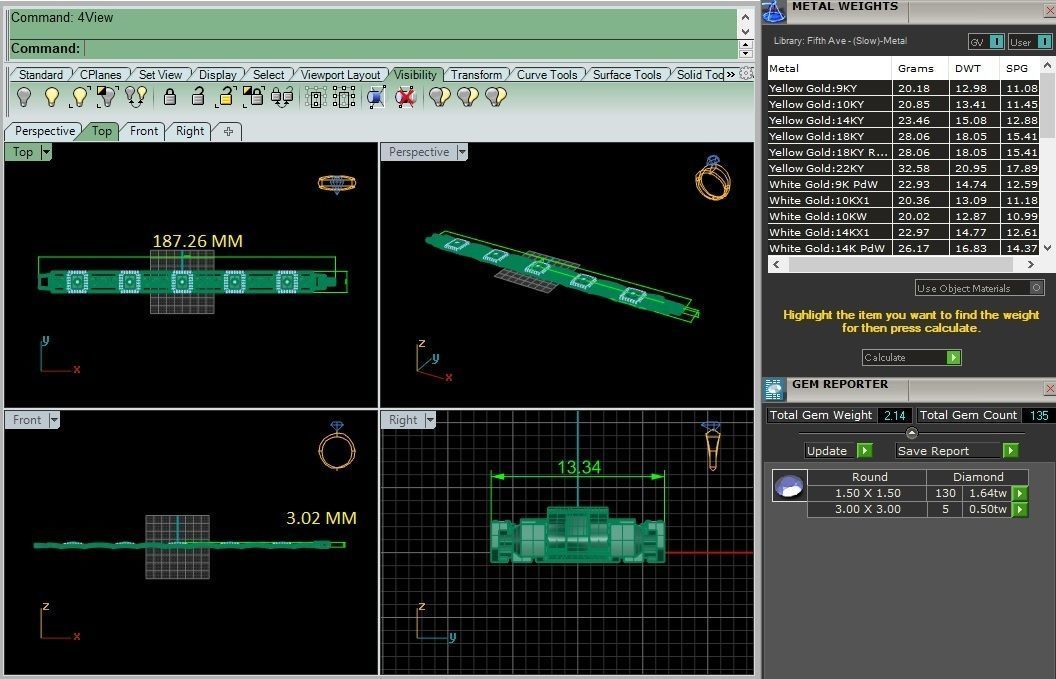Click the Swap Hidden and Visible icon
The height and width of the screenshot is (679, 1056).
(135, 97)
